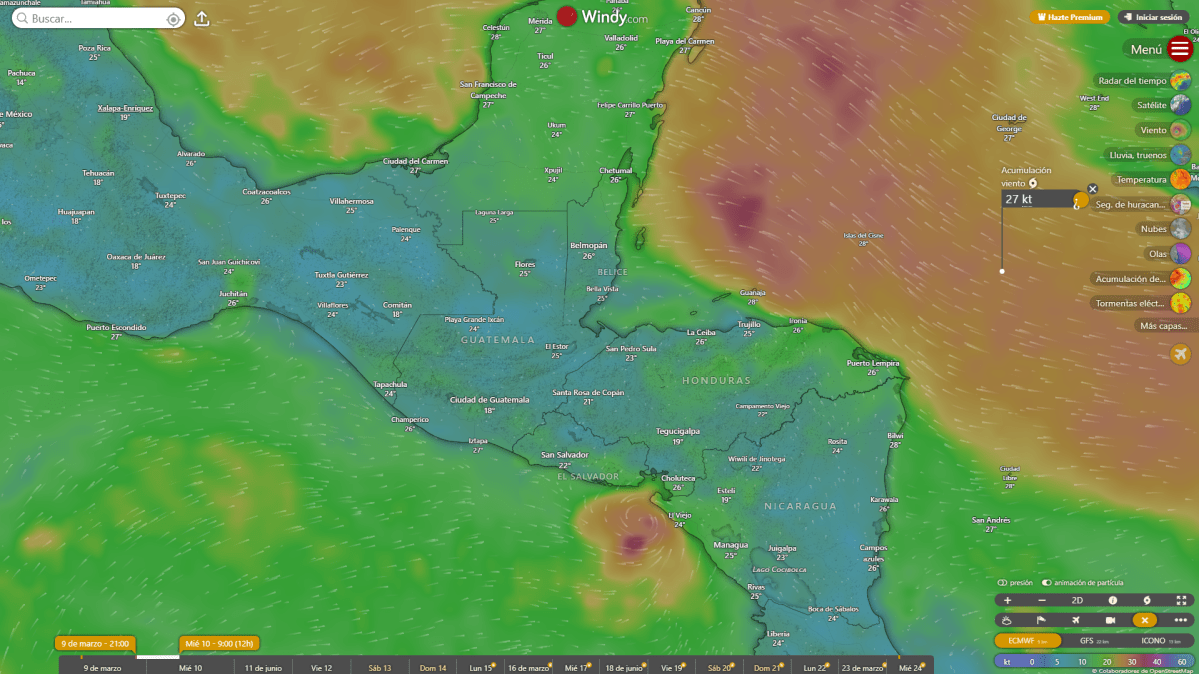Jump to Lun 15 on timeline
Screen dimensions: 1199x674
point(480,668)
